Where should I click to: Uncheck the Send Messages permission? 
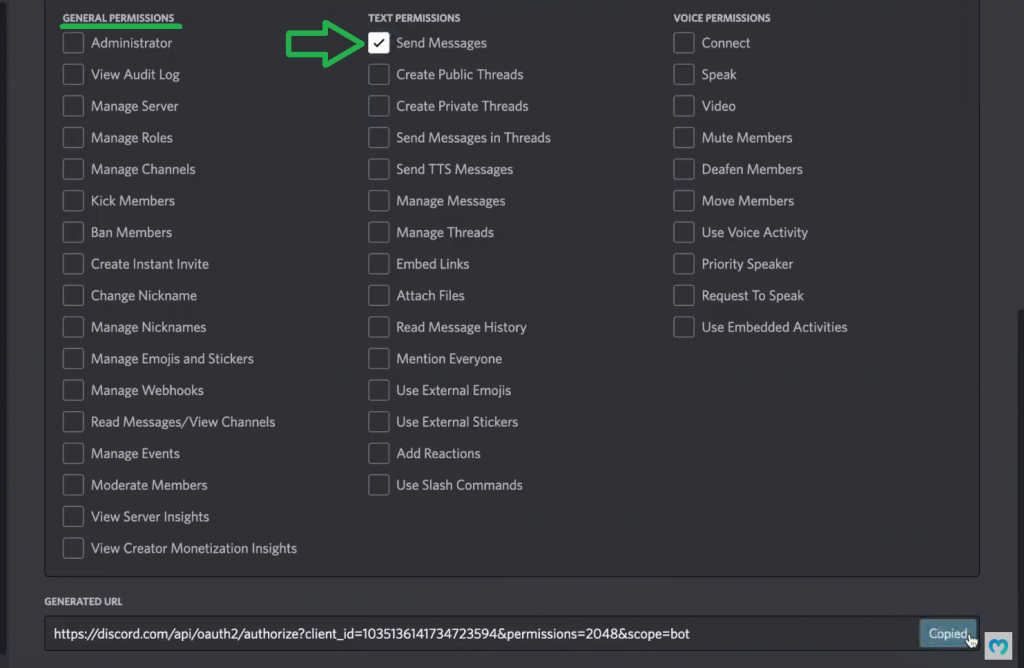pos(379,43)
